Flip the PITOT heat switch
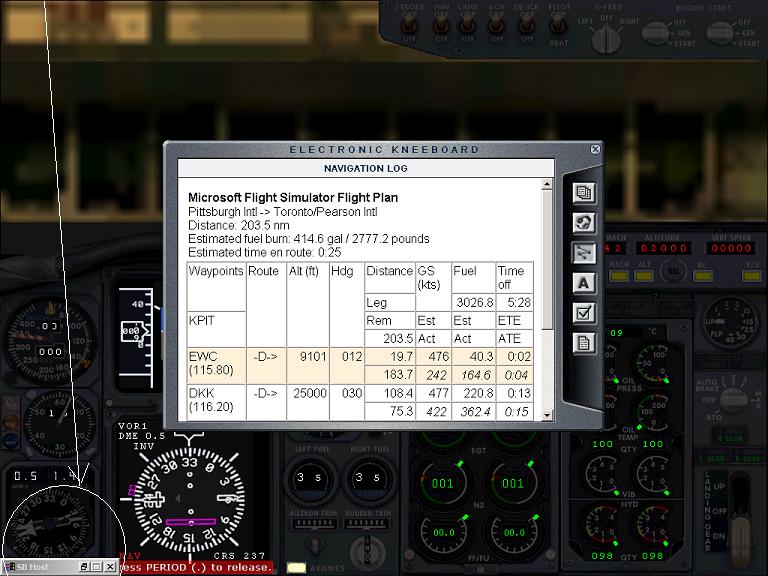 click(558, 25)
